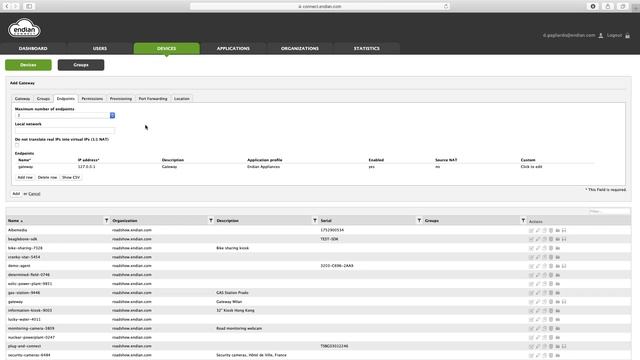Go forward in the browser

[x=16, y=6]
